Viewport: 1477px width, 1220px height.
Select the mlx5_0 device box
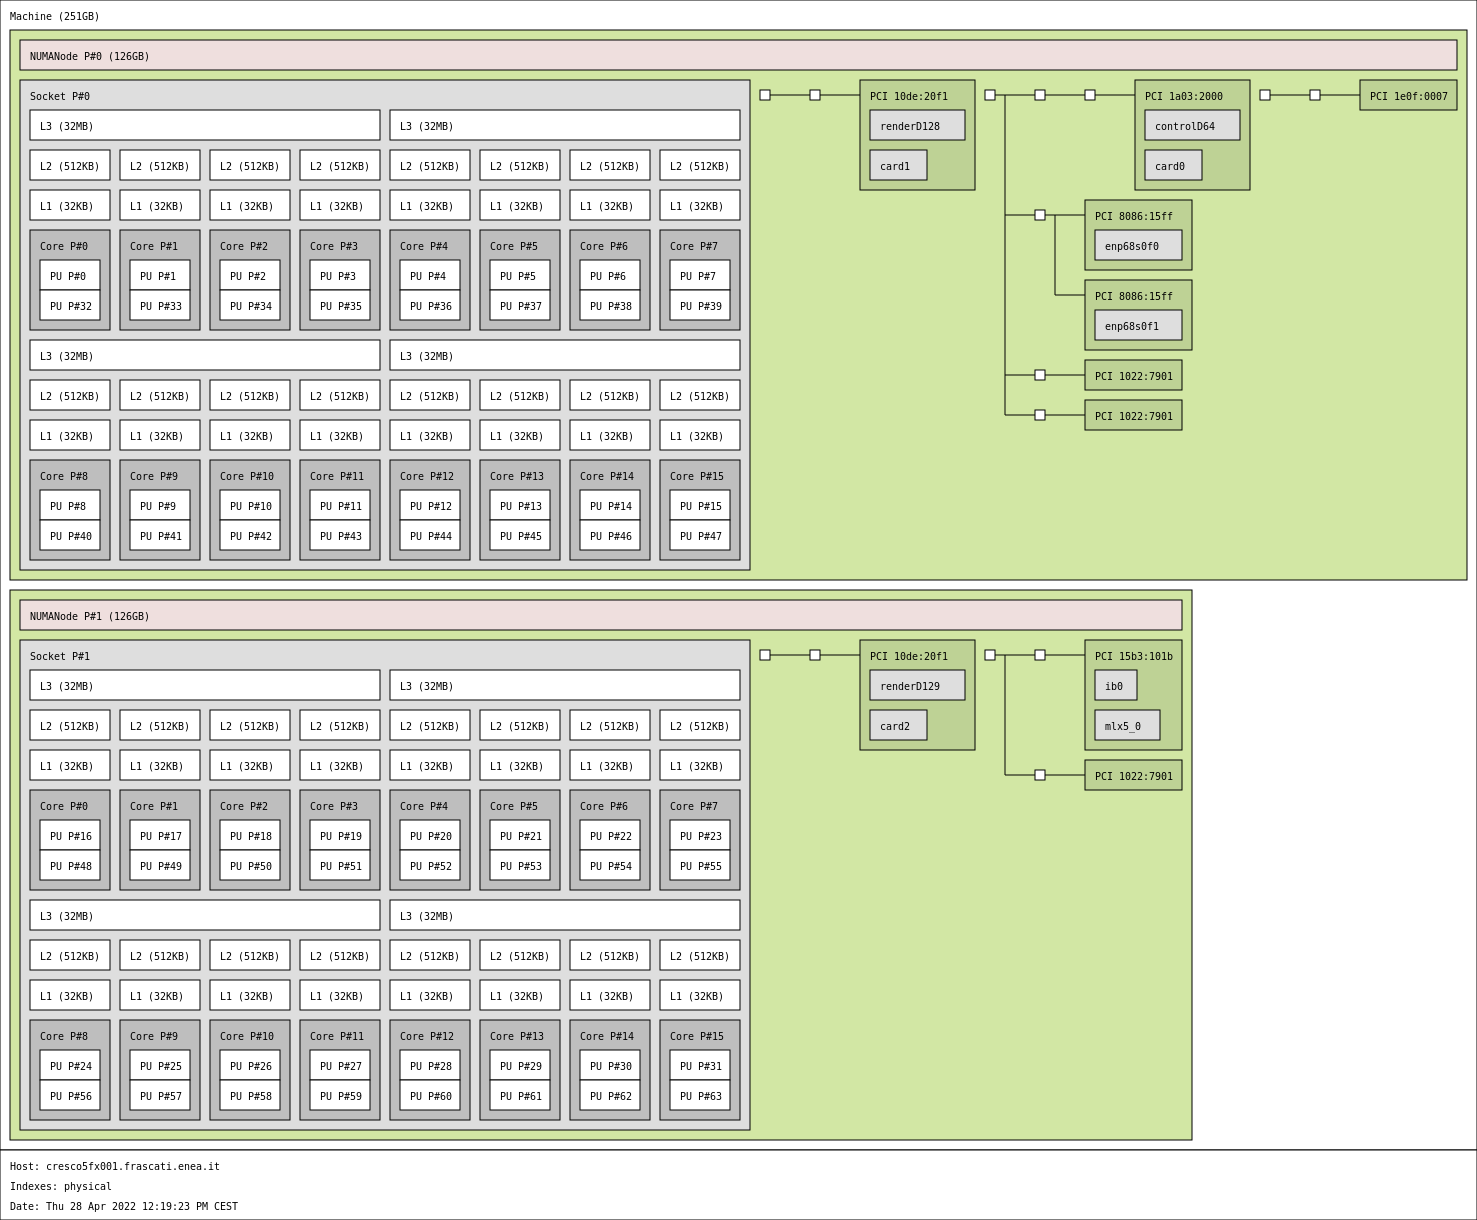tap(1127, 725)
